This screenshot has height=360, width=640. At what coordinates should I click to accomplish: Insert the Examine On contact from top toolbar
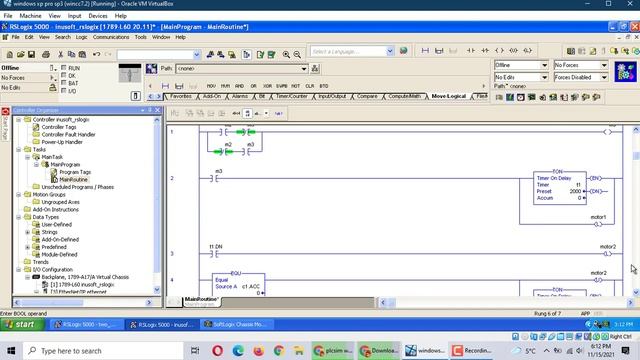pos(471,51)
